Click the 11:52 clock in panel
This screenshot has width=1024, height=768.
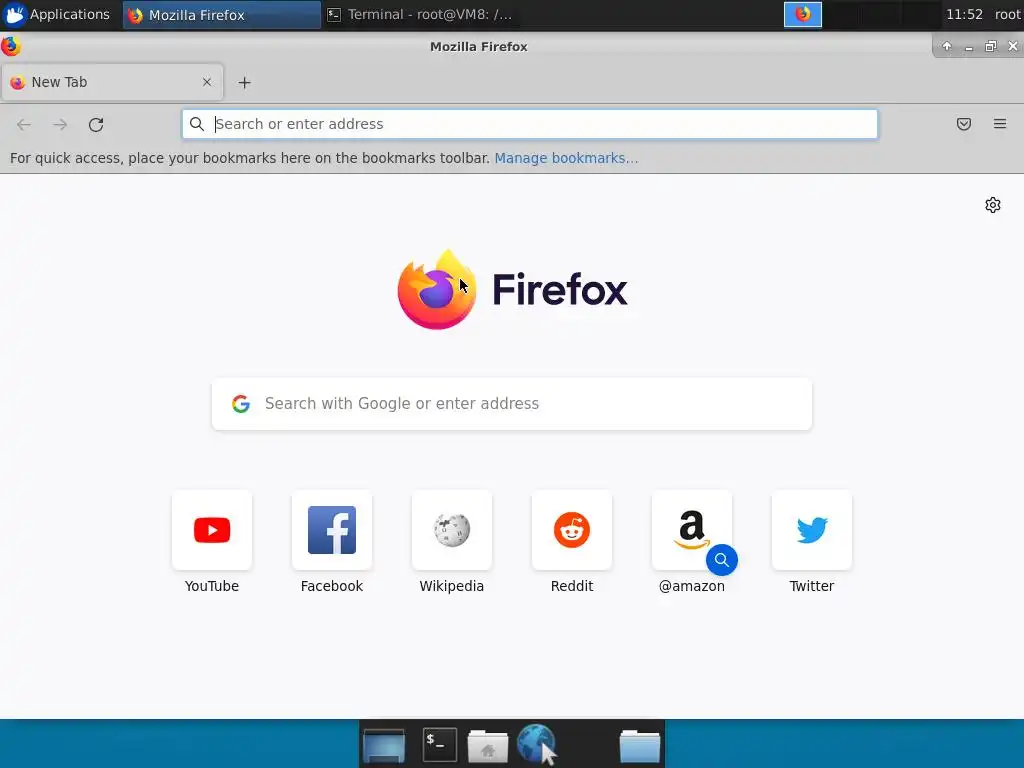(x=964, y=14)
